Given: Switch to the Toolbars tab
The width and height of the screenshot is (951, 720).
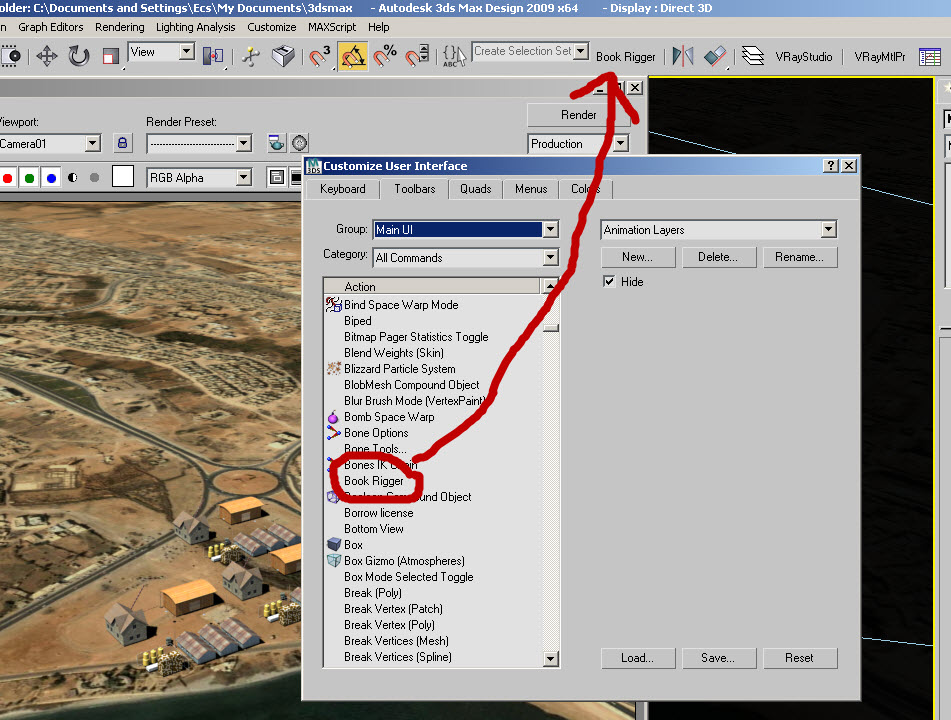Looking at the screenshot, I should (x=415, y=189).
